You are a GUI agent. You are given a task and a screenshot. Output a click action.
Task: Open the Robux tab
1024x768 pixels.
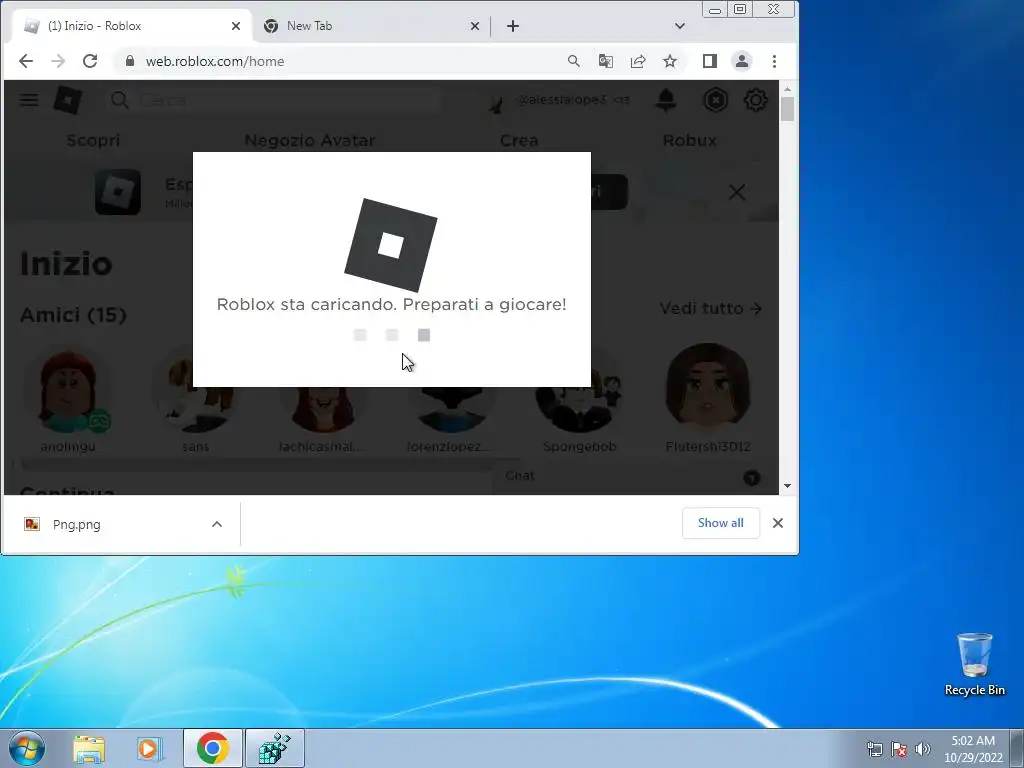(690, 140)
